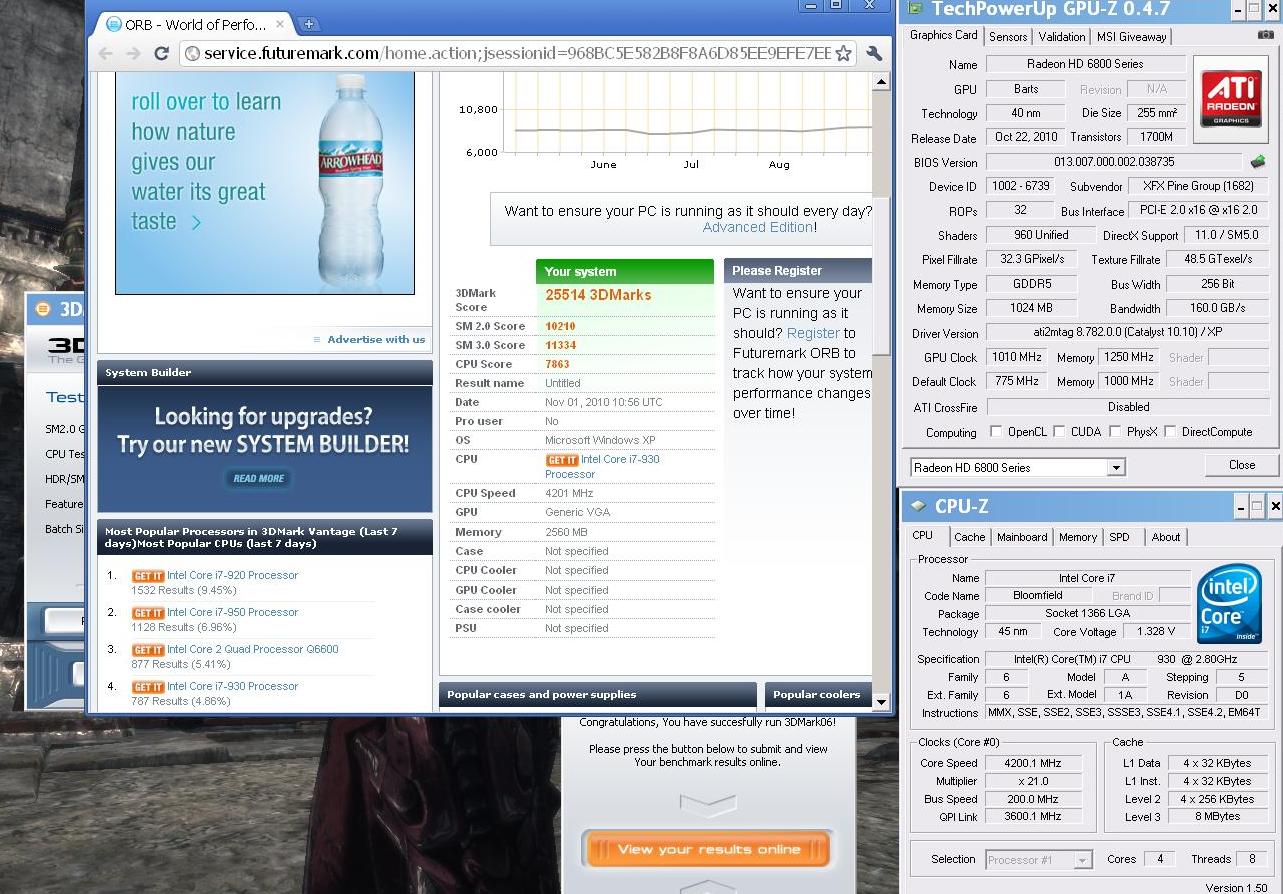Click the GPU-Z title bar icon
The height and width of the screenshot is (894, 1283).
915,10
